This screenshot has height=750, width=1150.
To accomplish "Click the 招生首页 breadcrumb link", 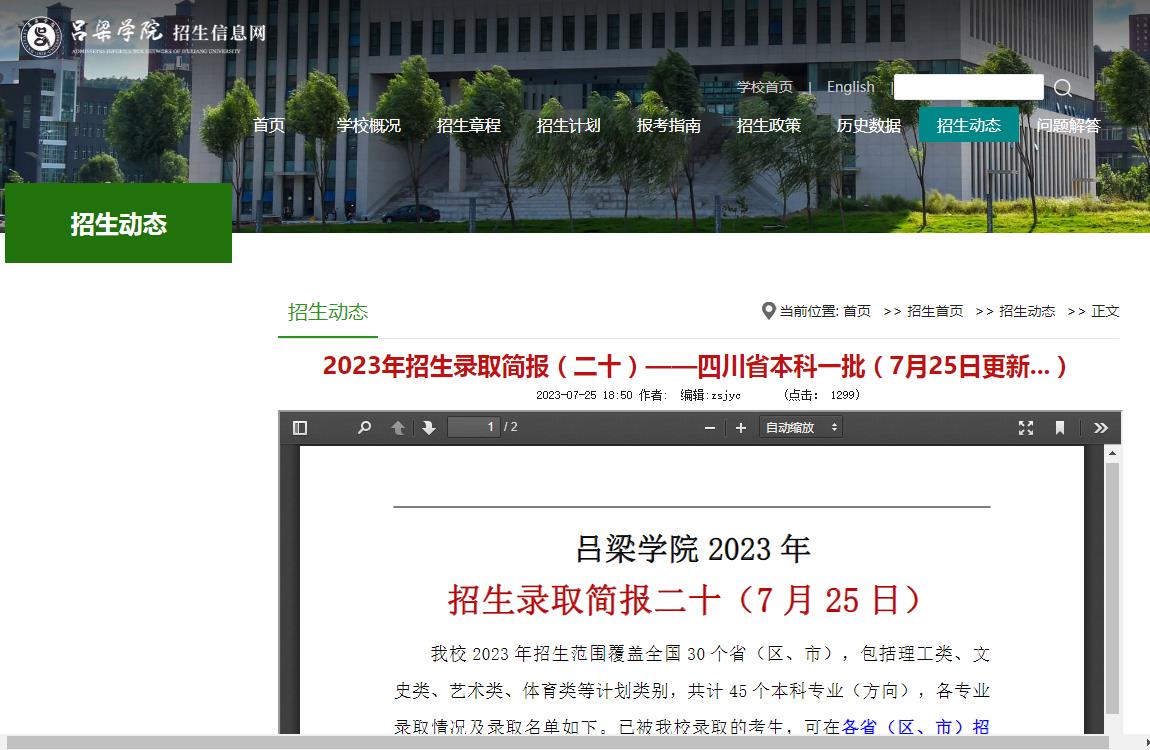I will click(935, 312).
